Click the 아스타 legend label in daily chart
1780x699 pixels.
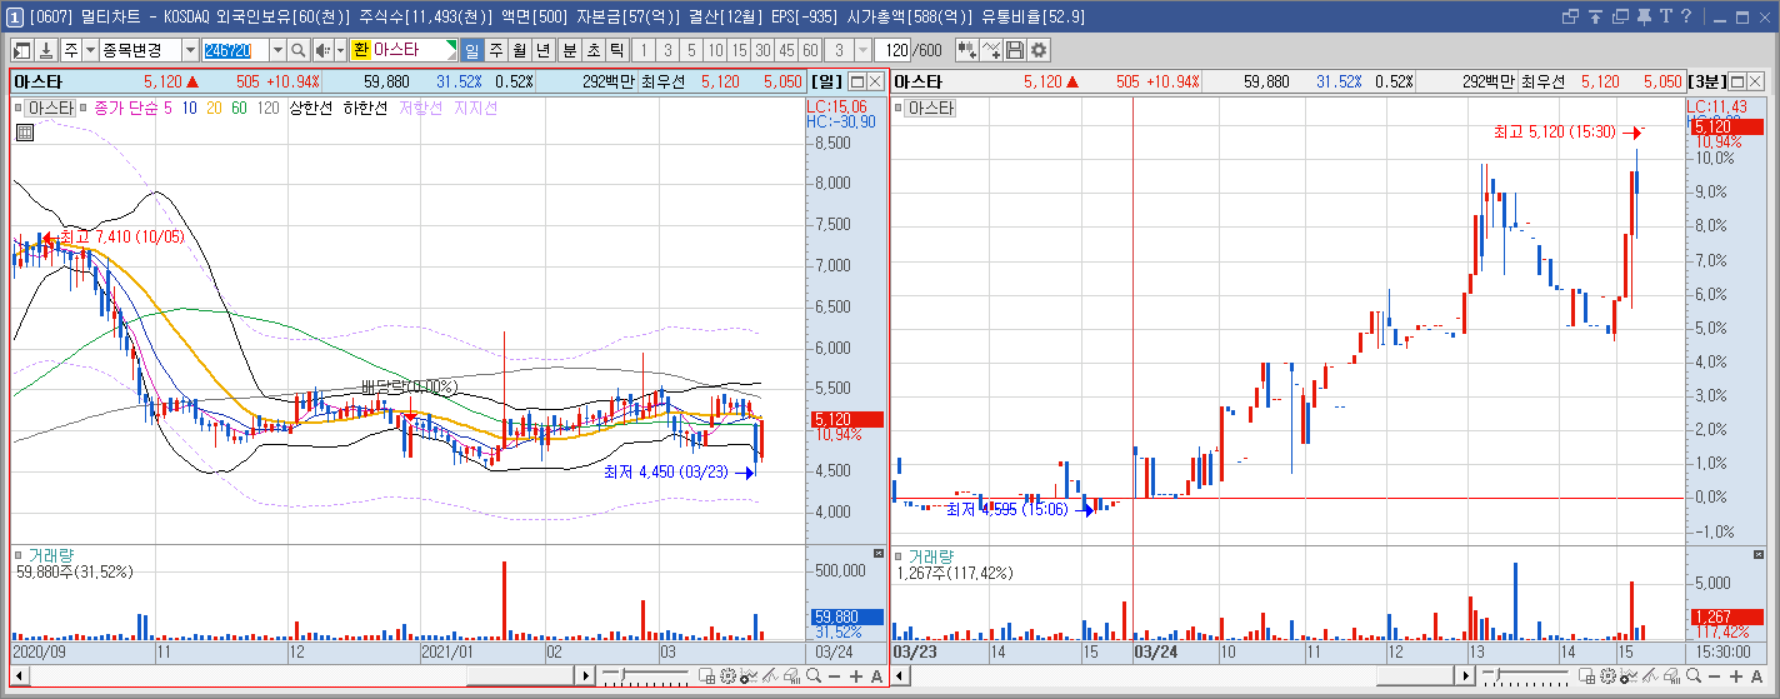[x=50, y=108]
